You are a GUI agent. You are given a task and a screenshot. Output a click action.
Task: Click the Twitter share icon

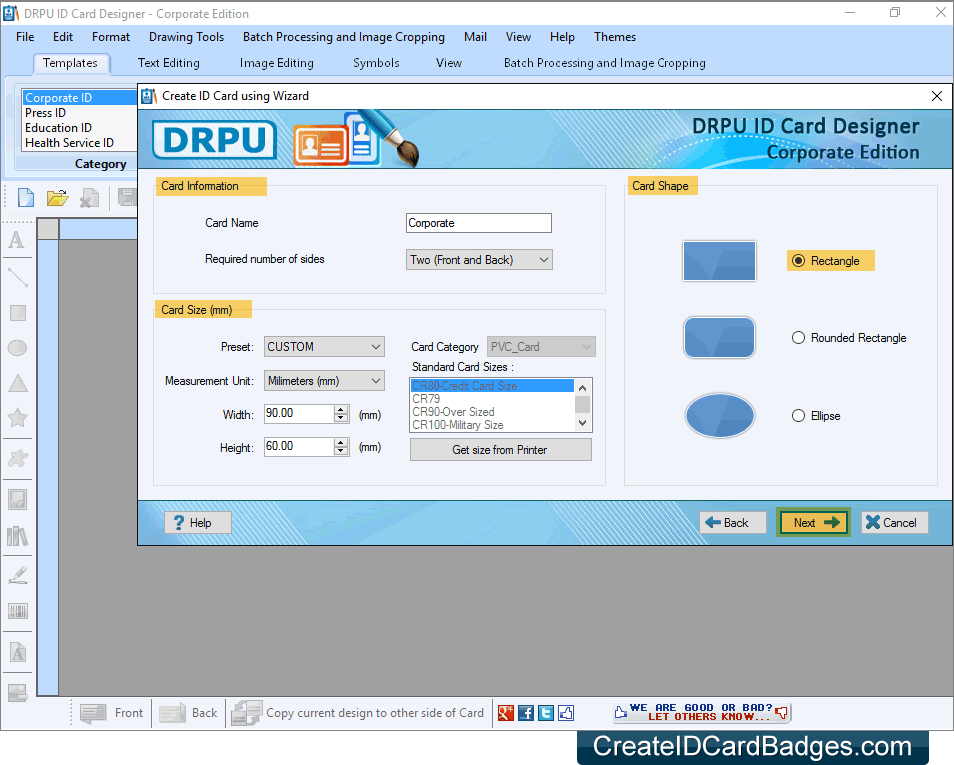pos(546,713)
